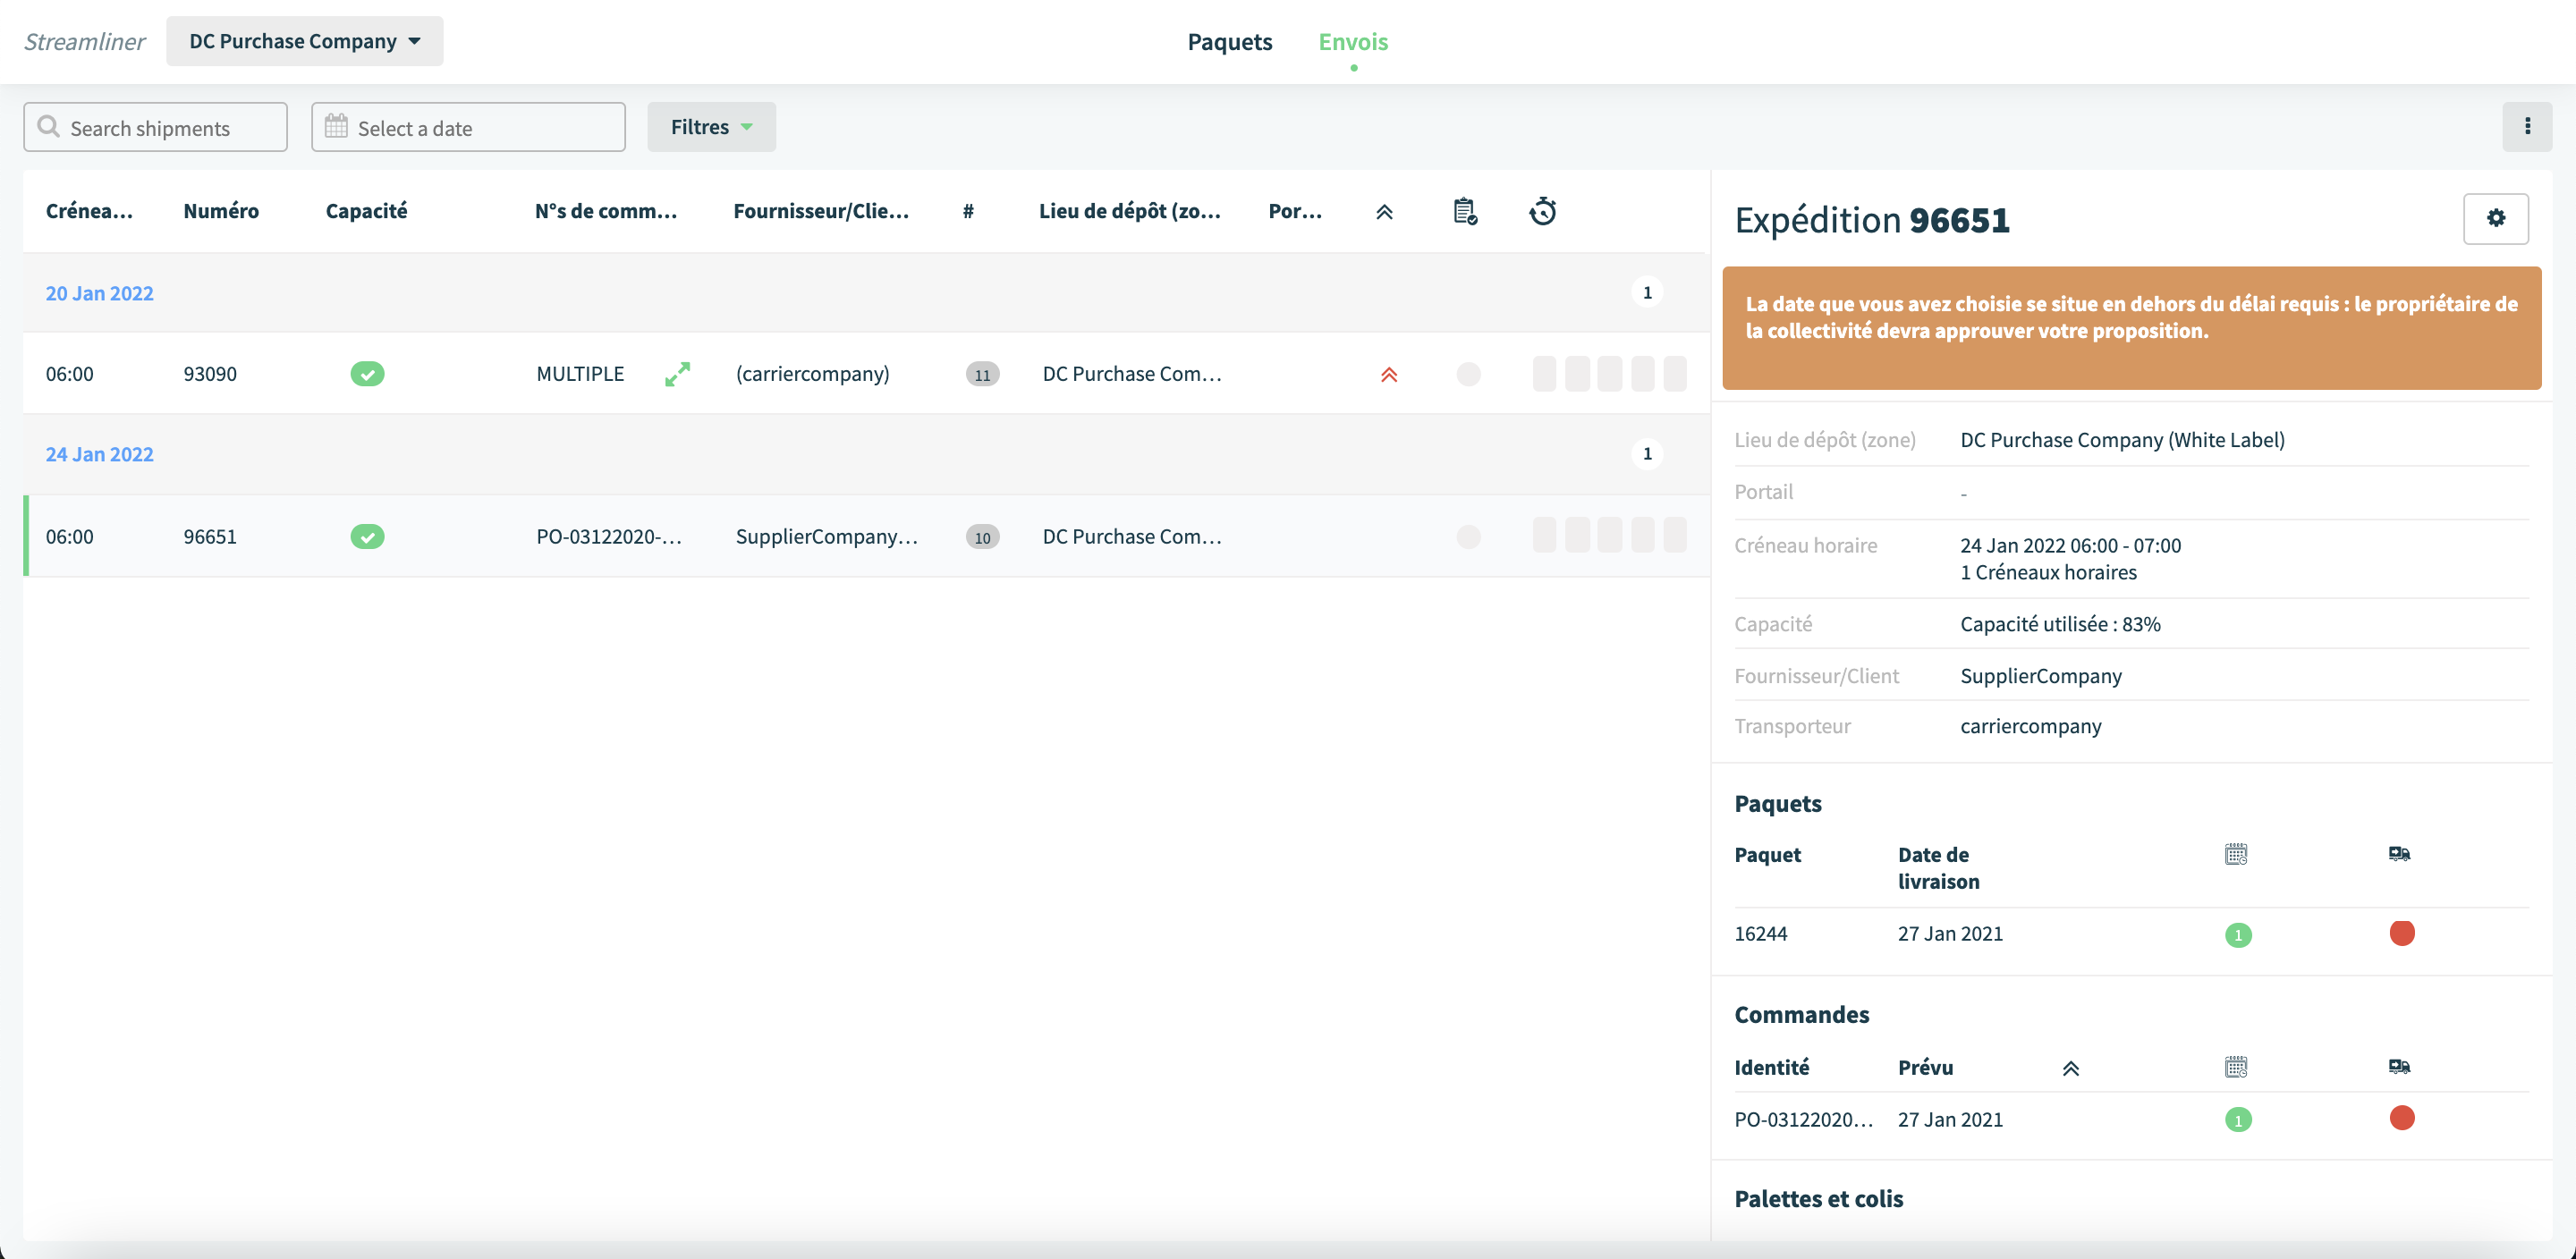
Task: Click 27 Jan 2021 delivery date for paquet 16244
Action: point(1950,934)
